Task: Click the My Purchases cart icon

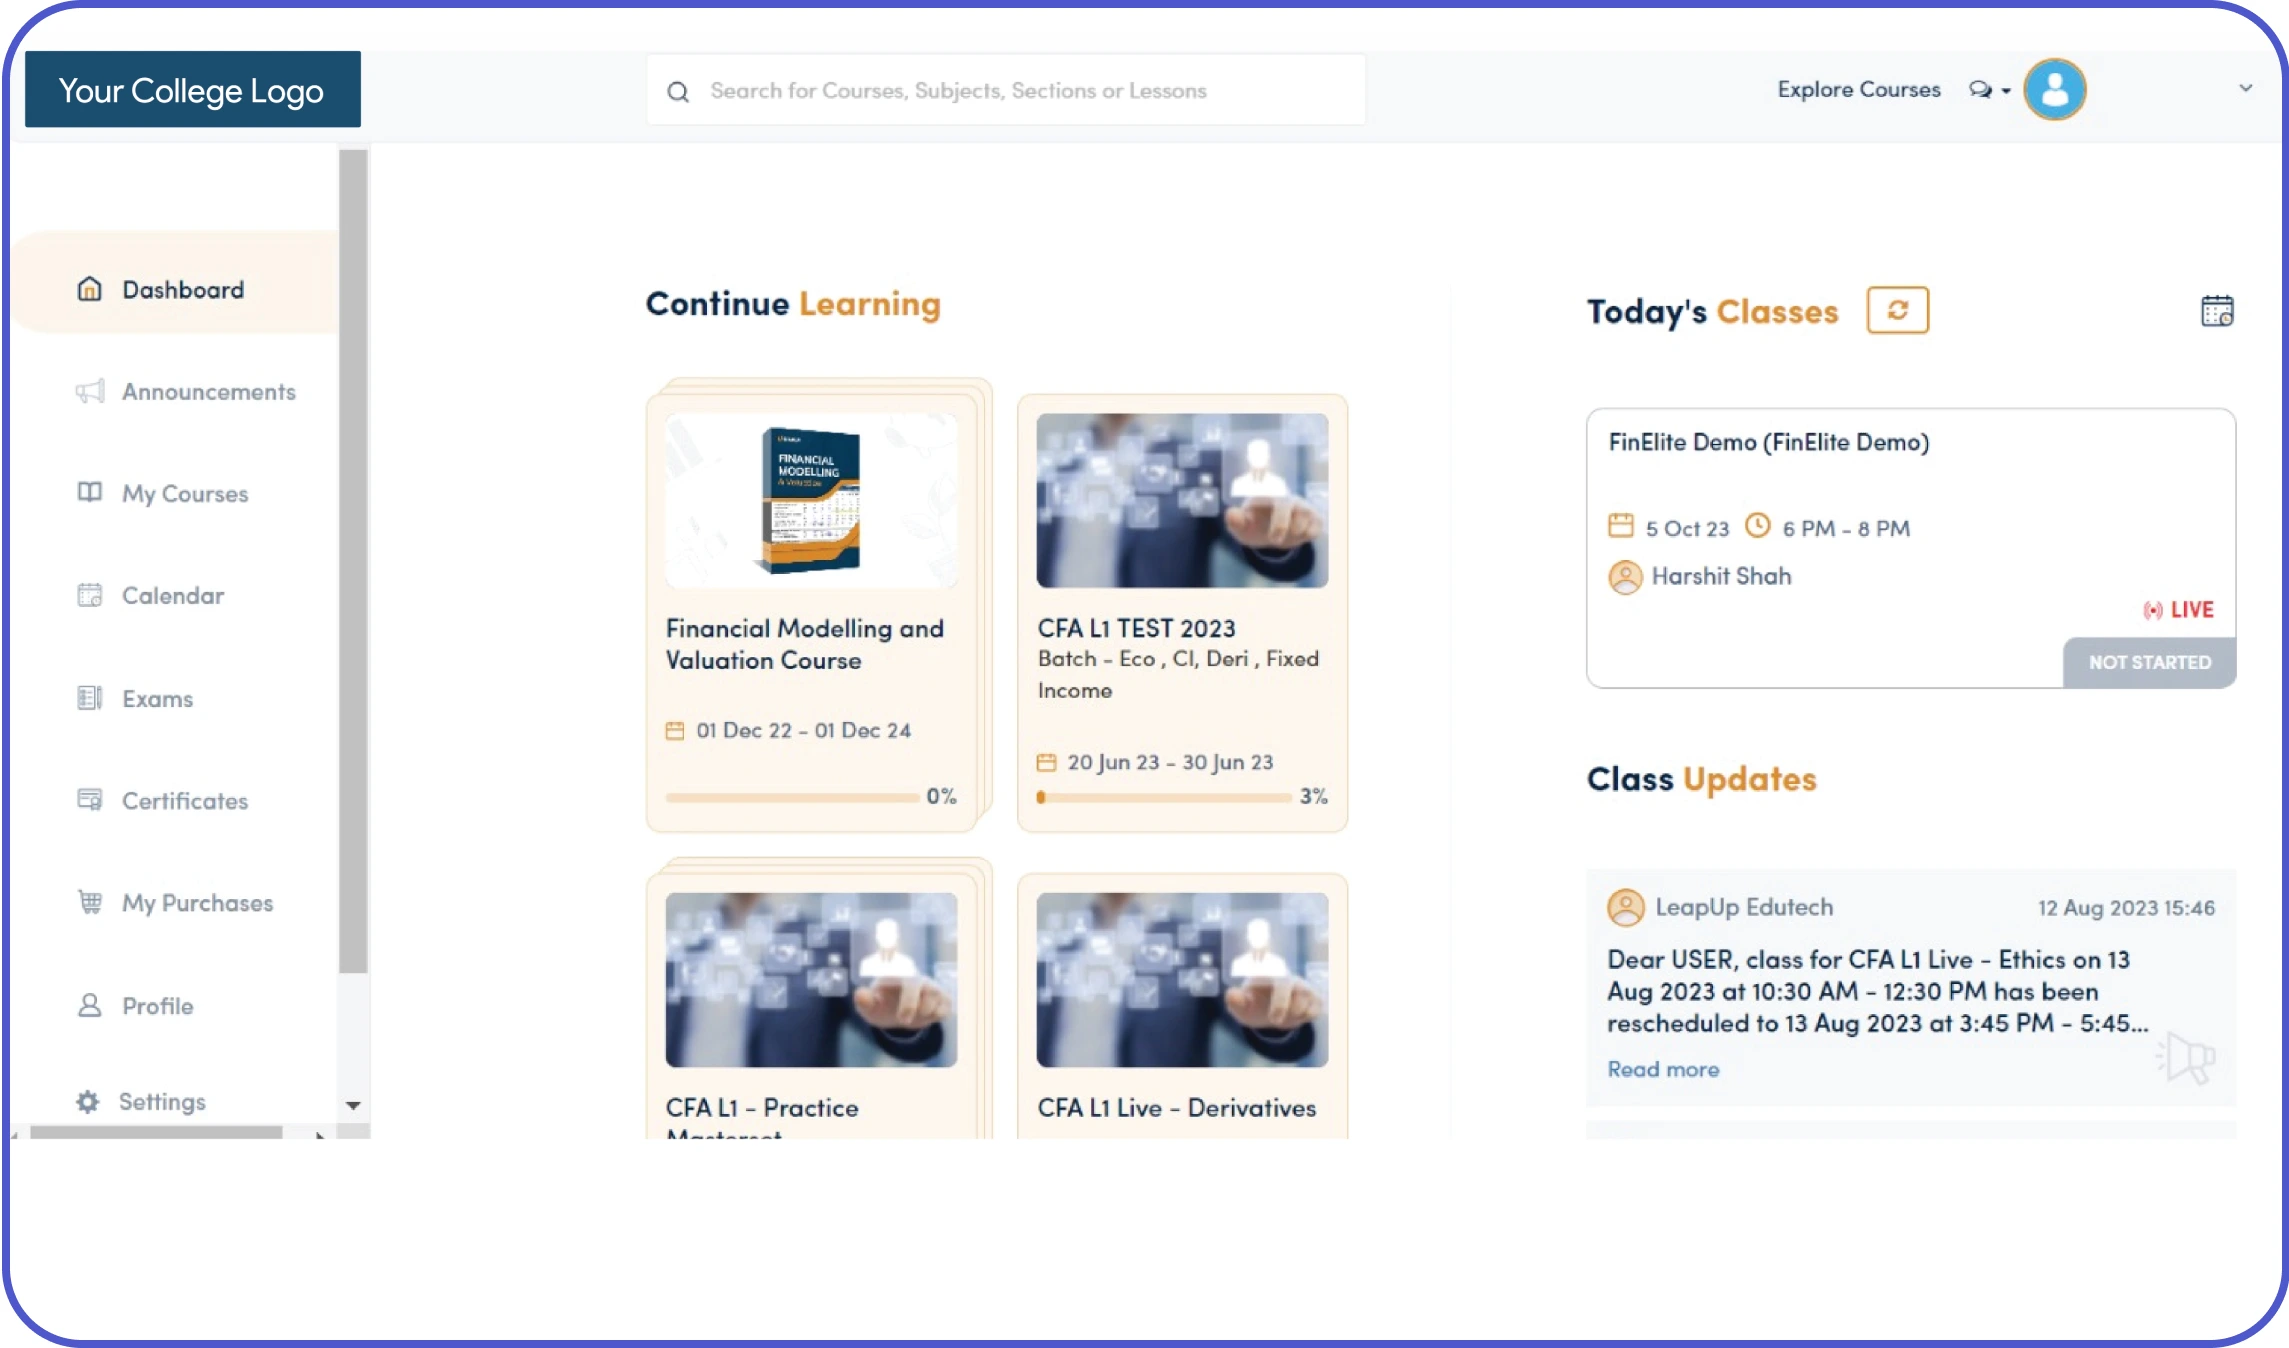Action: (90, 902)
